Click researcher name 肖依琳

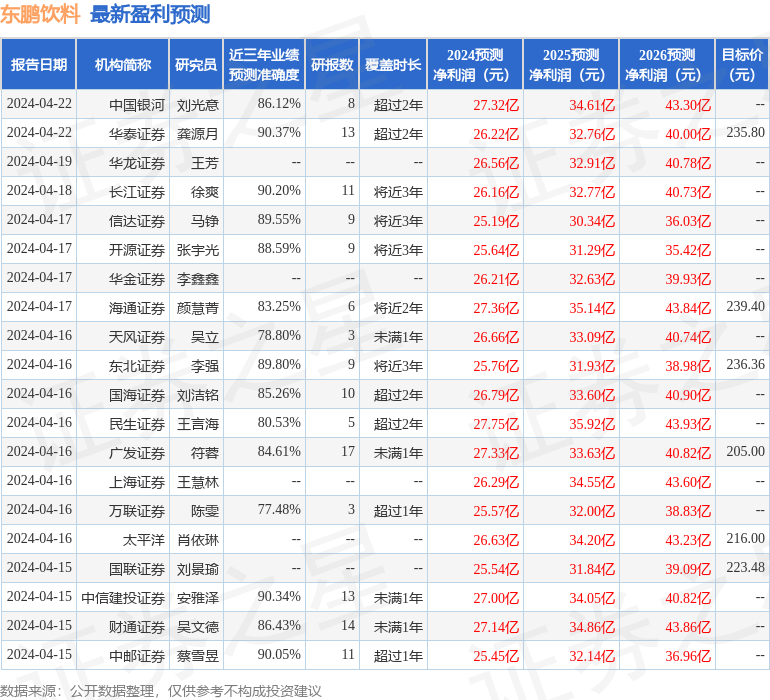tap(197, 540)
